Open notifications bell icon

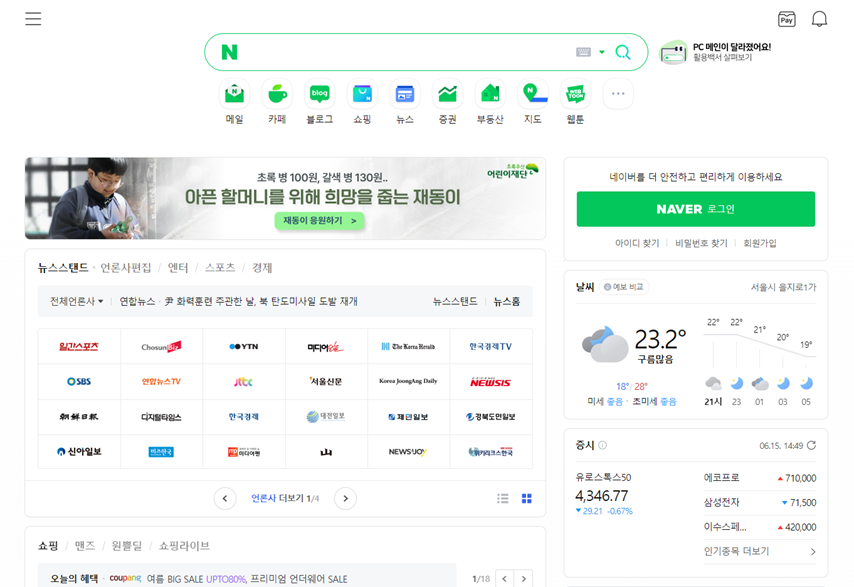coord(819,19)
